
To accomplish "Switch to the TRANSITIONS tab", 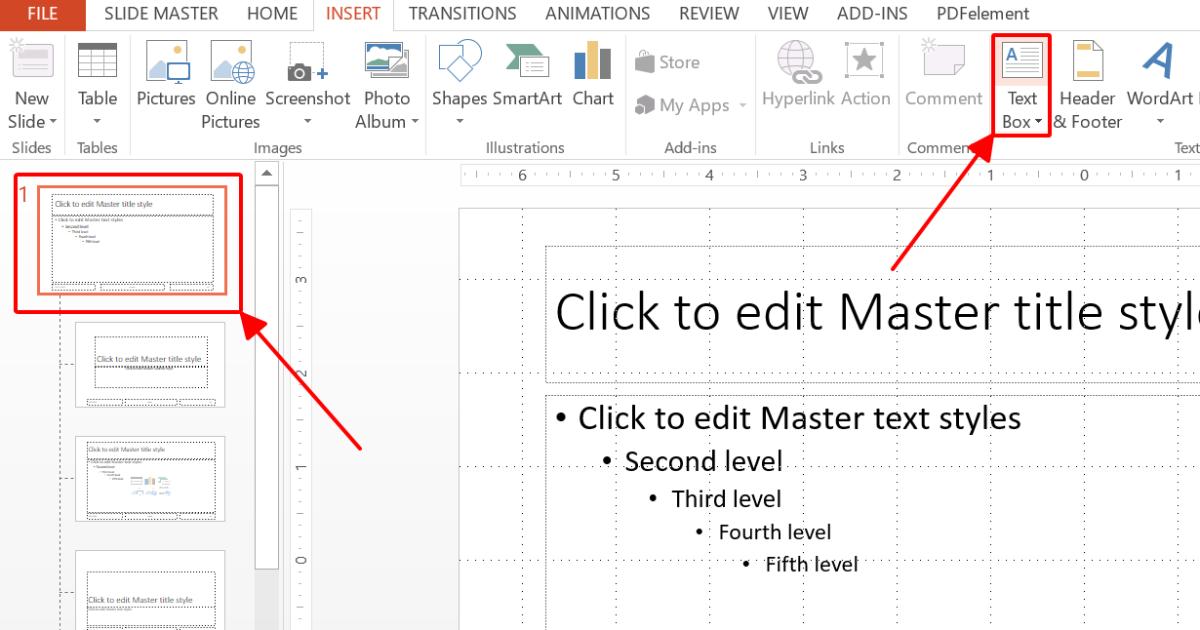I will coord(462,13).
